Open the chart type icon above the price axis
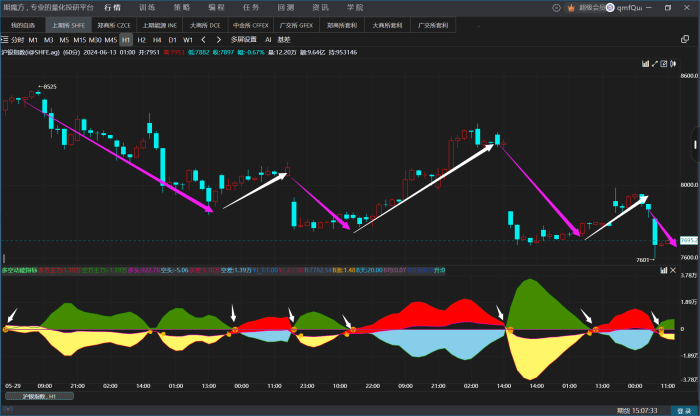 tap(646, 62)
